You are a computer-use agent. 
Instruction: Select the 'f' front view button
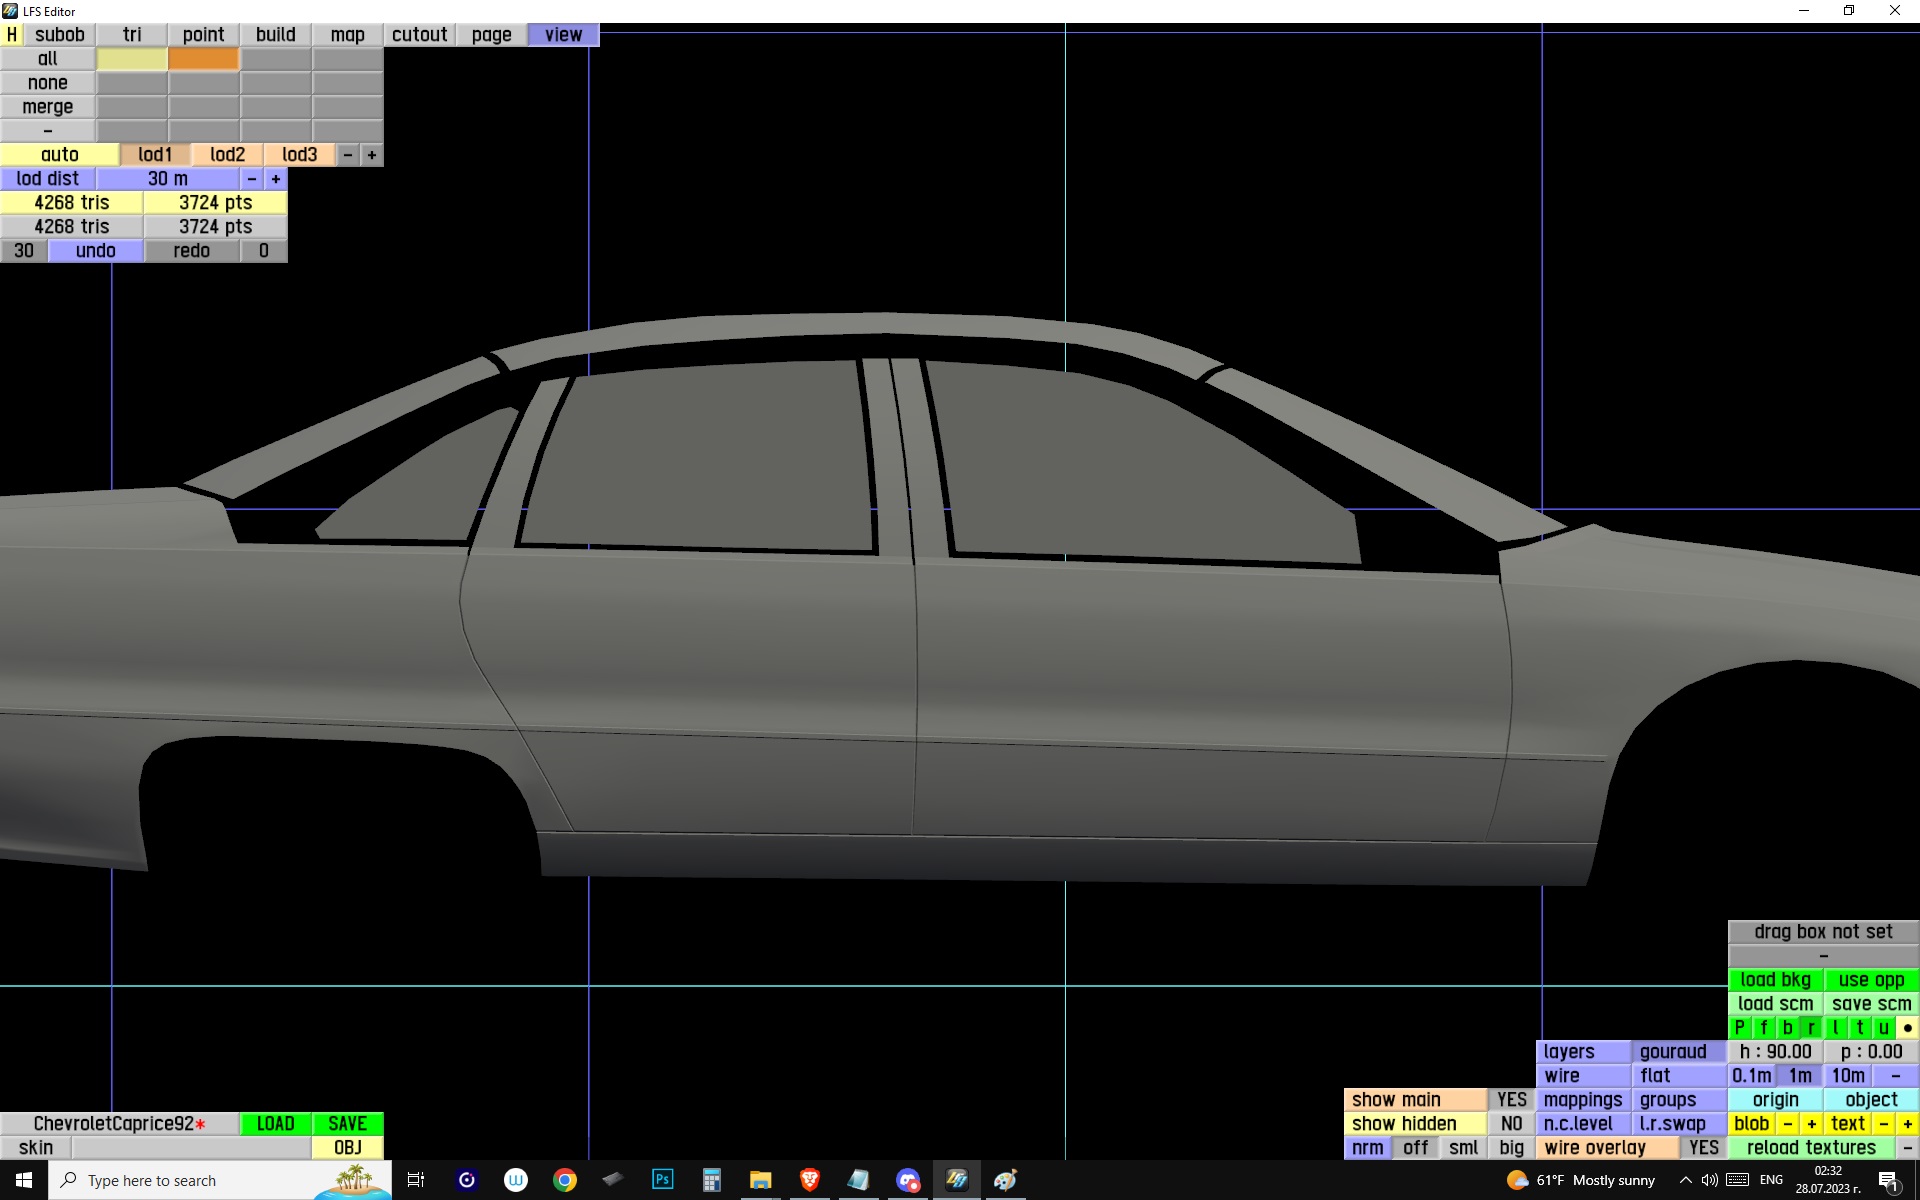point(1763,1028)
